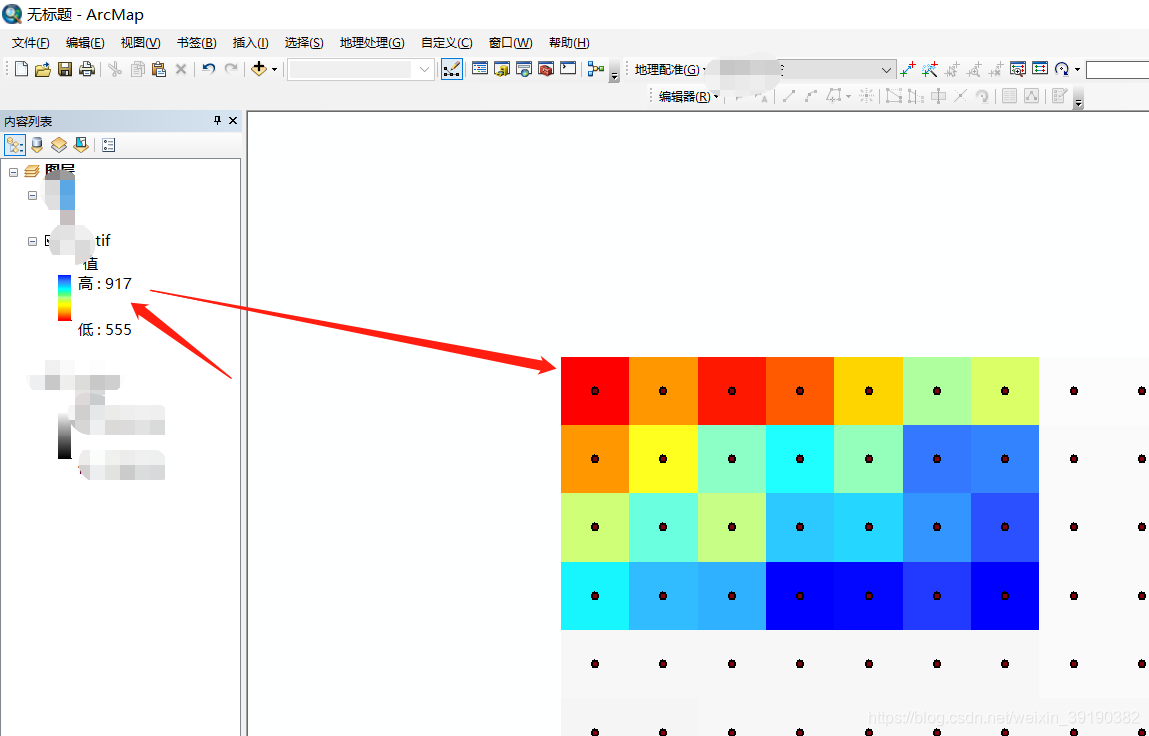Open the 书签(B) menu
Image resolution: width=1149 pixels, height=736 pixels.
pos(196,42)
